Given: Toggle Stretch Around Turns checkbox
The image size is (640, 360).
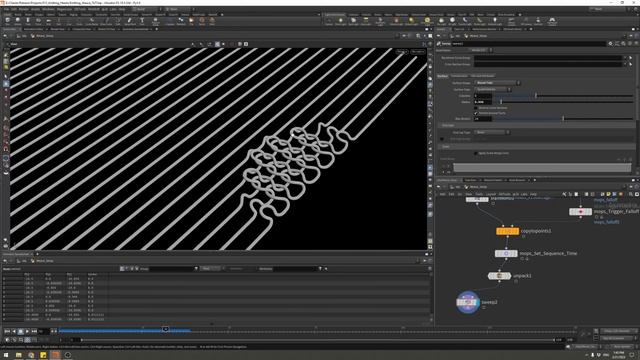Looking at the screenshot, I should [476, 113].
